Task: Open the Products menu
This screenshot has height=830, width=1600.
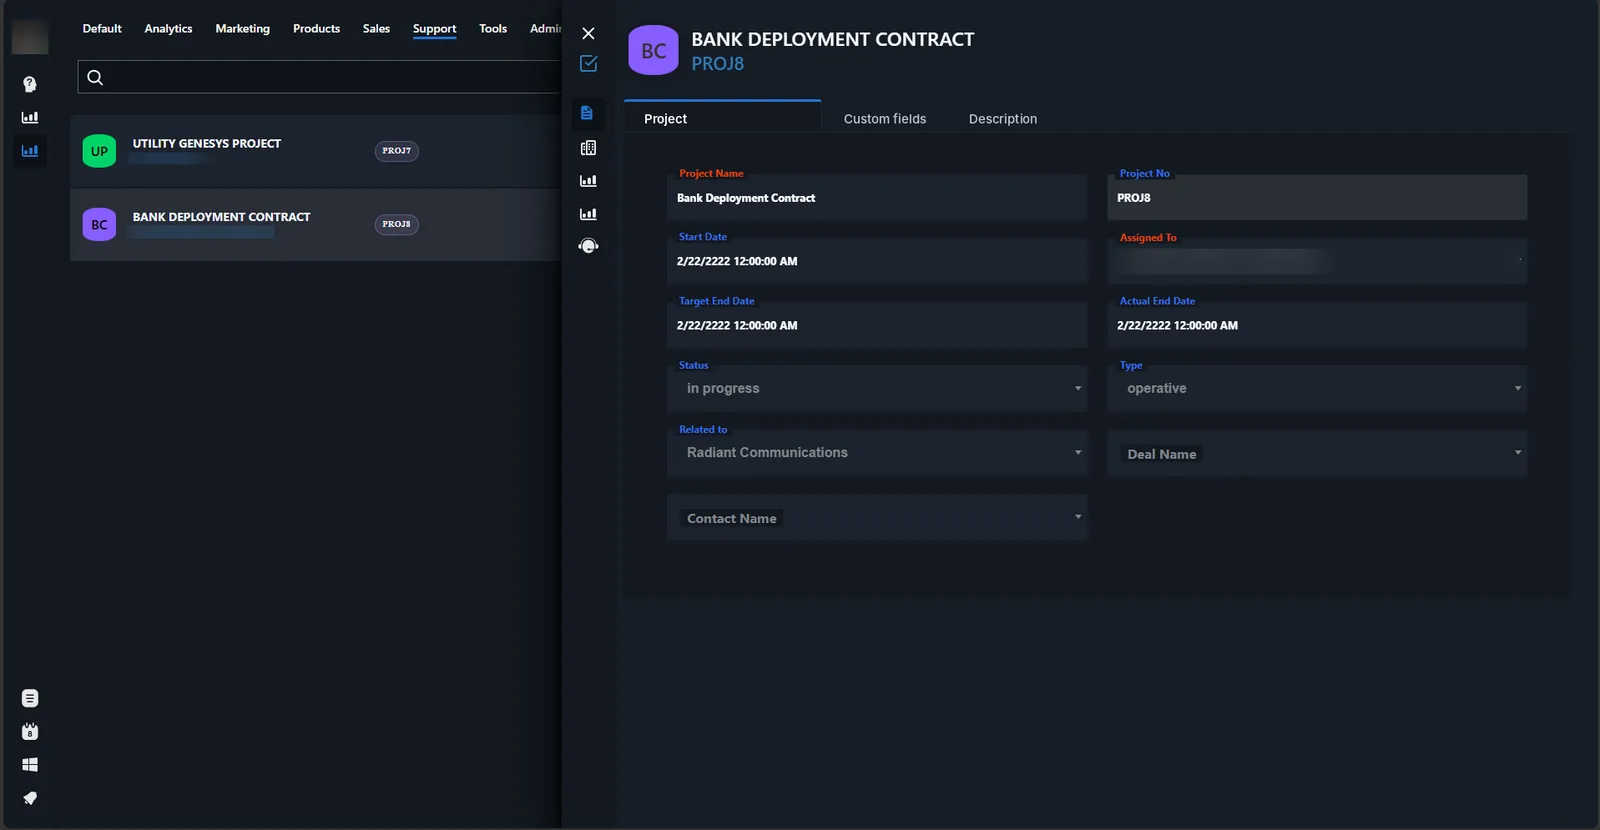Action: [316, 29]
